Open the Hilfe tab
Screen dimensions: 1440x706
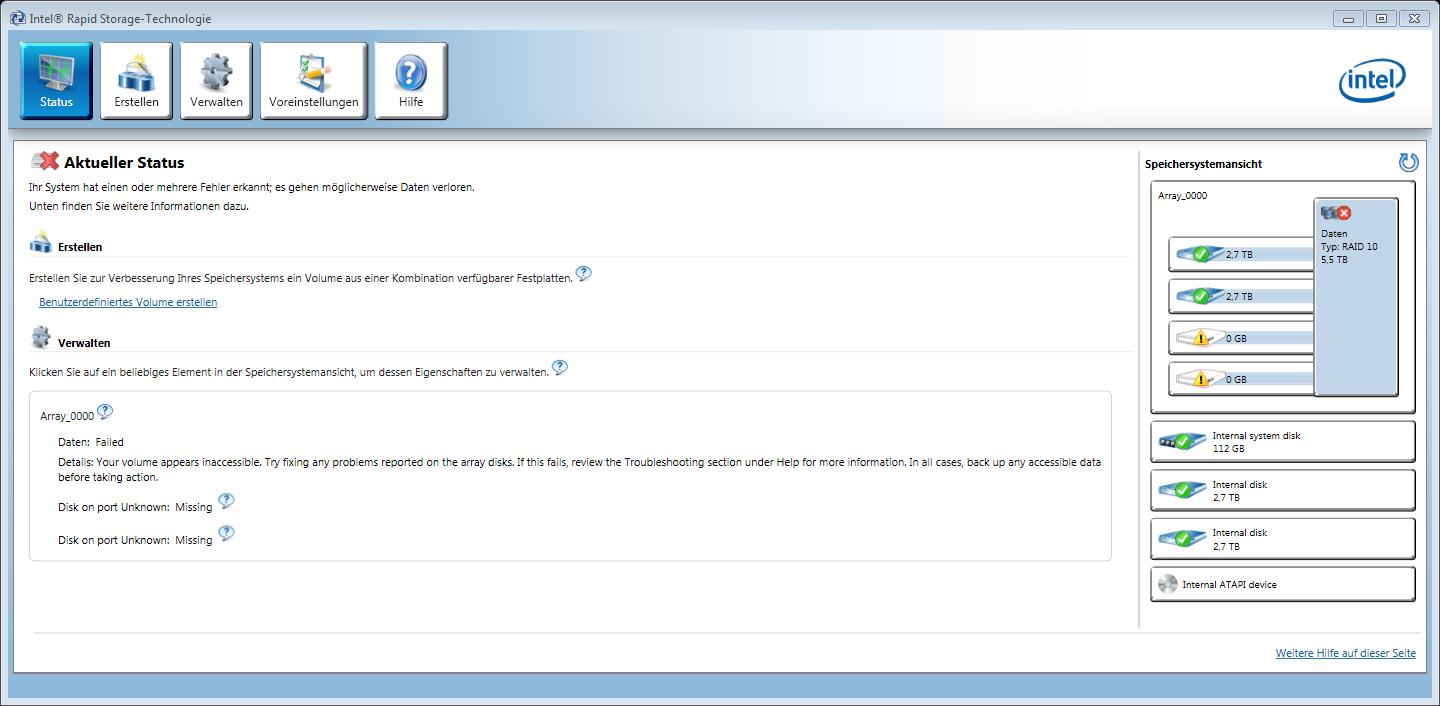coord(411,80)
